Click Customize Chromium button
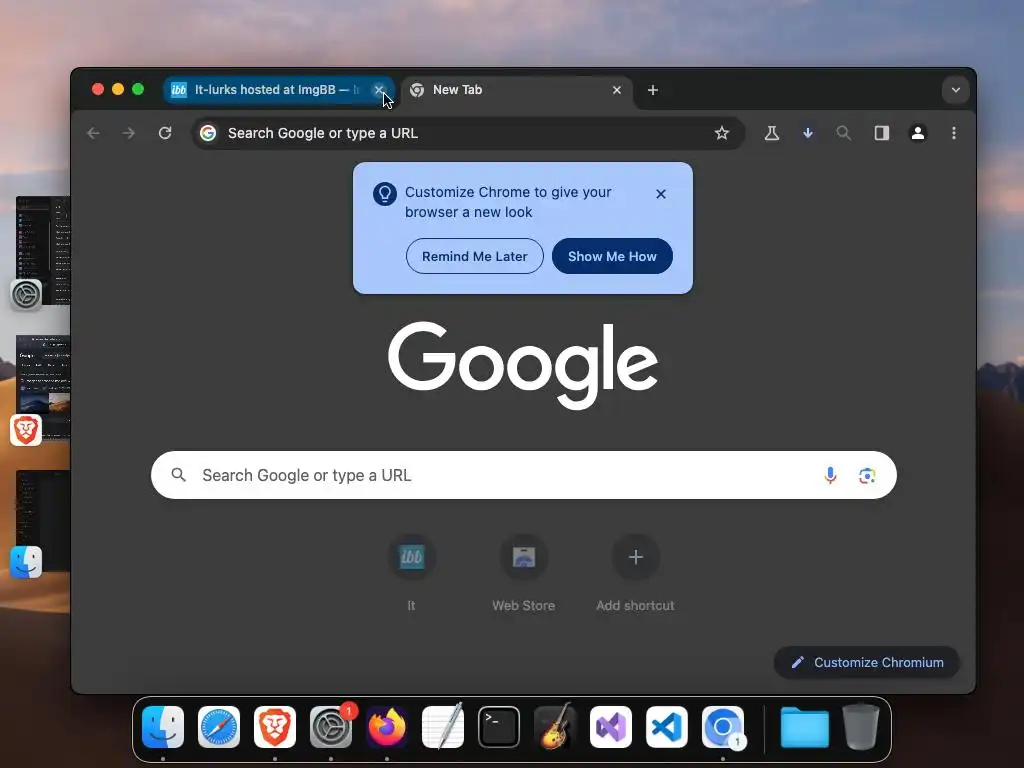This screenshot has height=768, width=1024. (867, 662)
